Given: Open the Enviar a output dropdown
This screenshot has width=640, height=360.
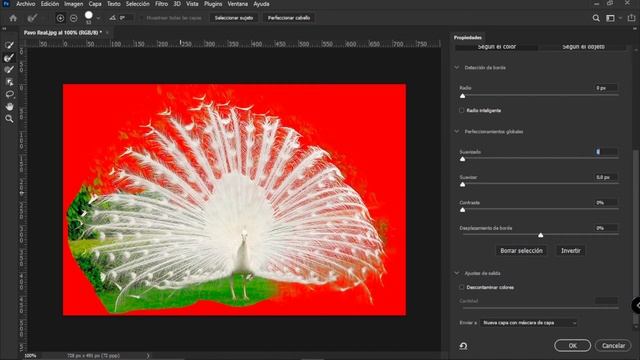Looking at the screenshot, I should point(529,322).
